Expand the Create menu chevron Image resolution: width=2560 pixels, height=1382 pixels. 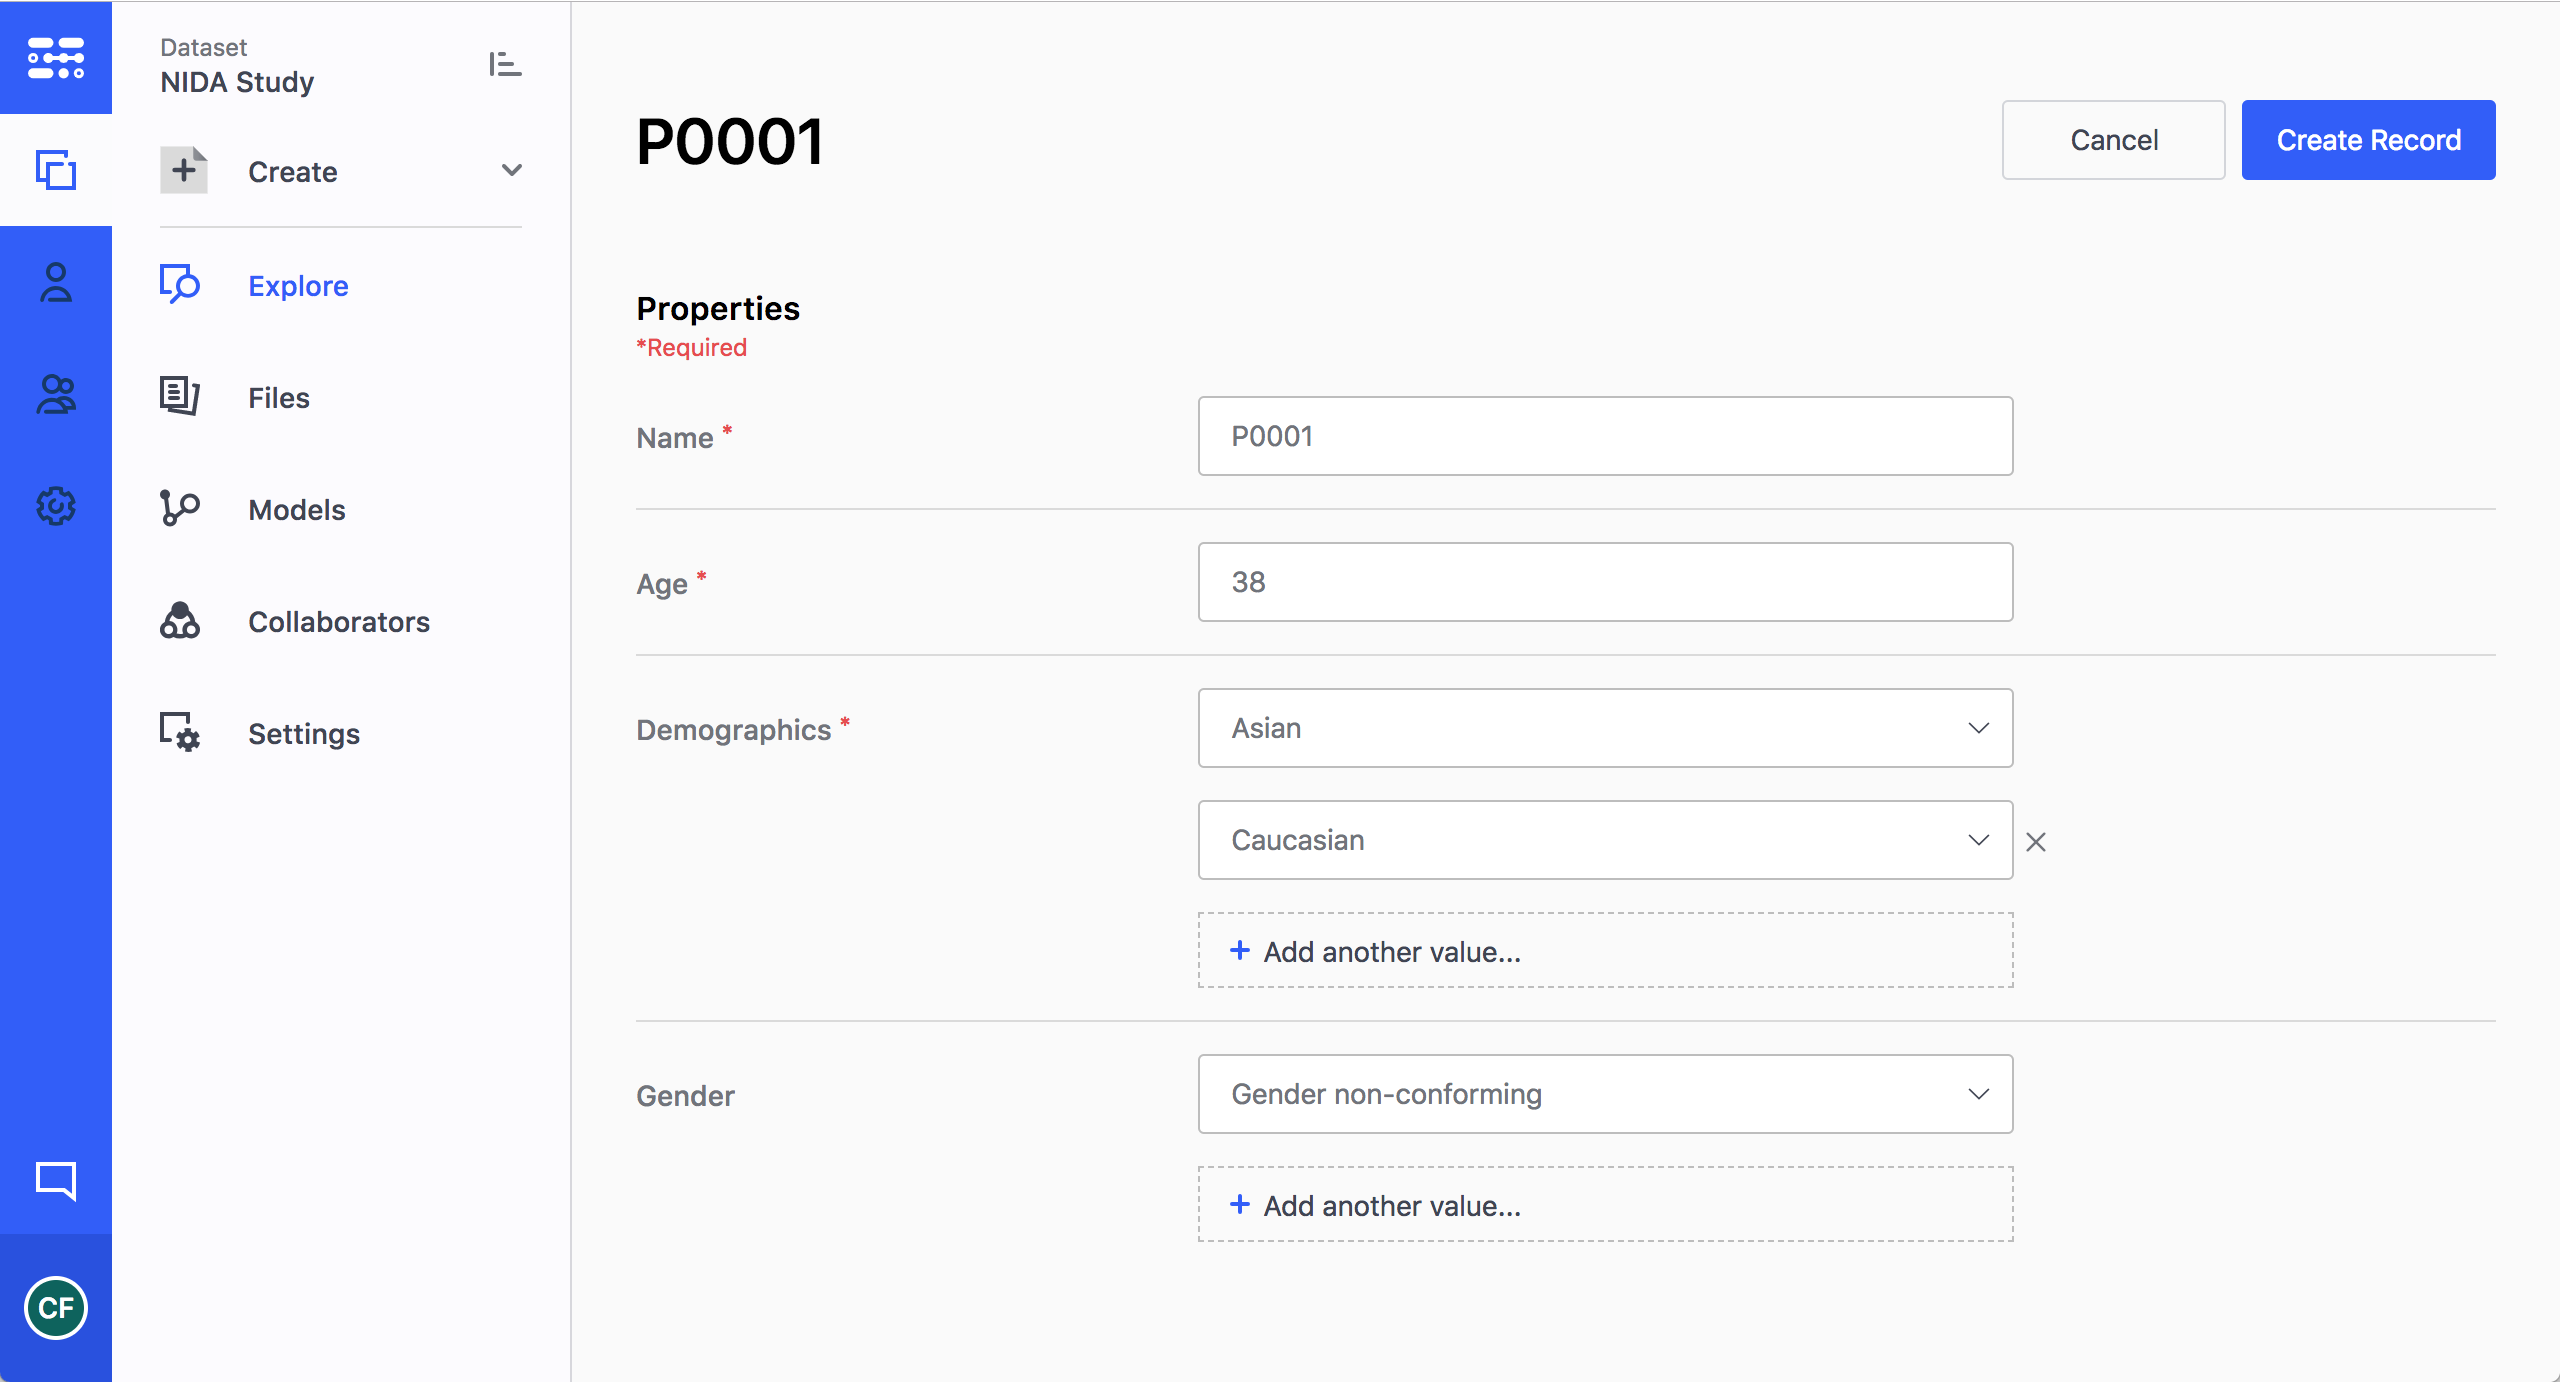pyautogui.click(x=511, y=171)
